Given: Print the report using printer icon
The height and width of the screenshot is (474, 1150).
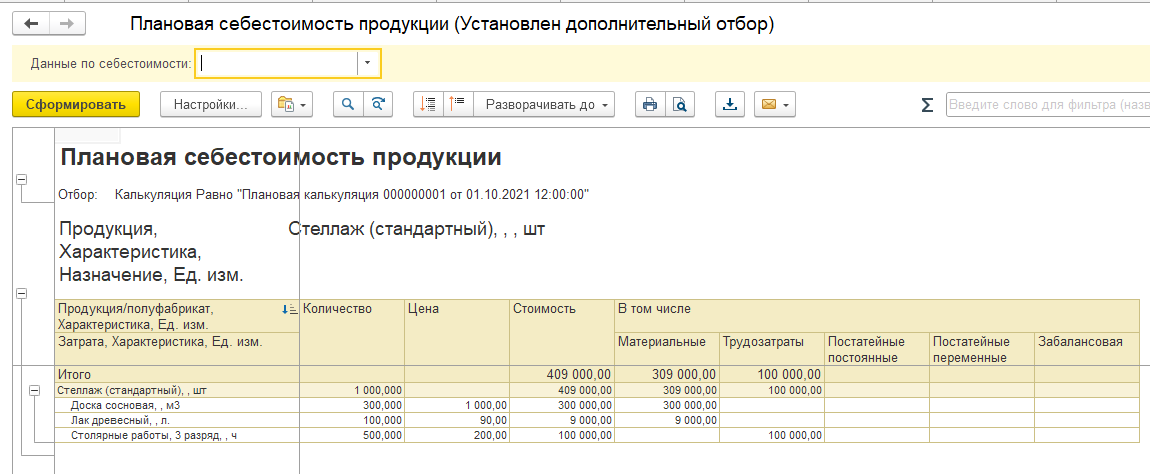Looking at the screenshot, I should 650,105.
